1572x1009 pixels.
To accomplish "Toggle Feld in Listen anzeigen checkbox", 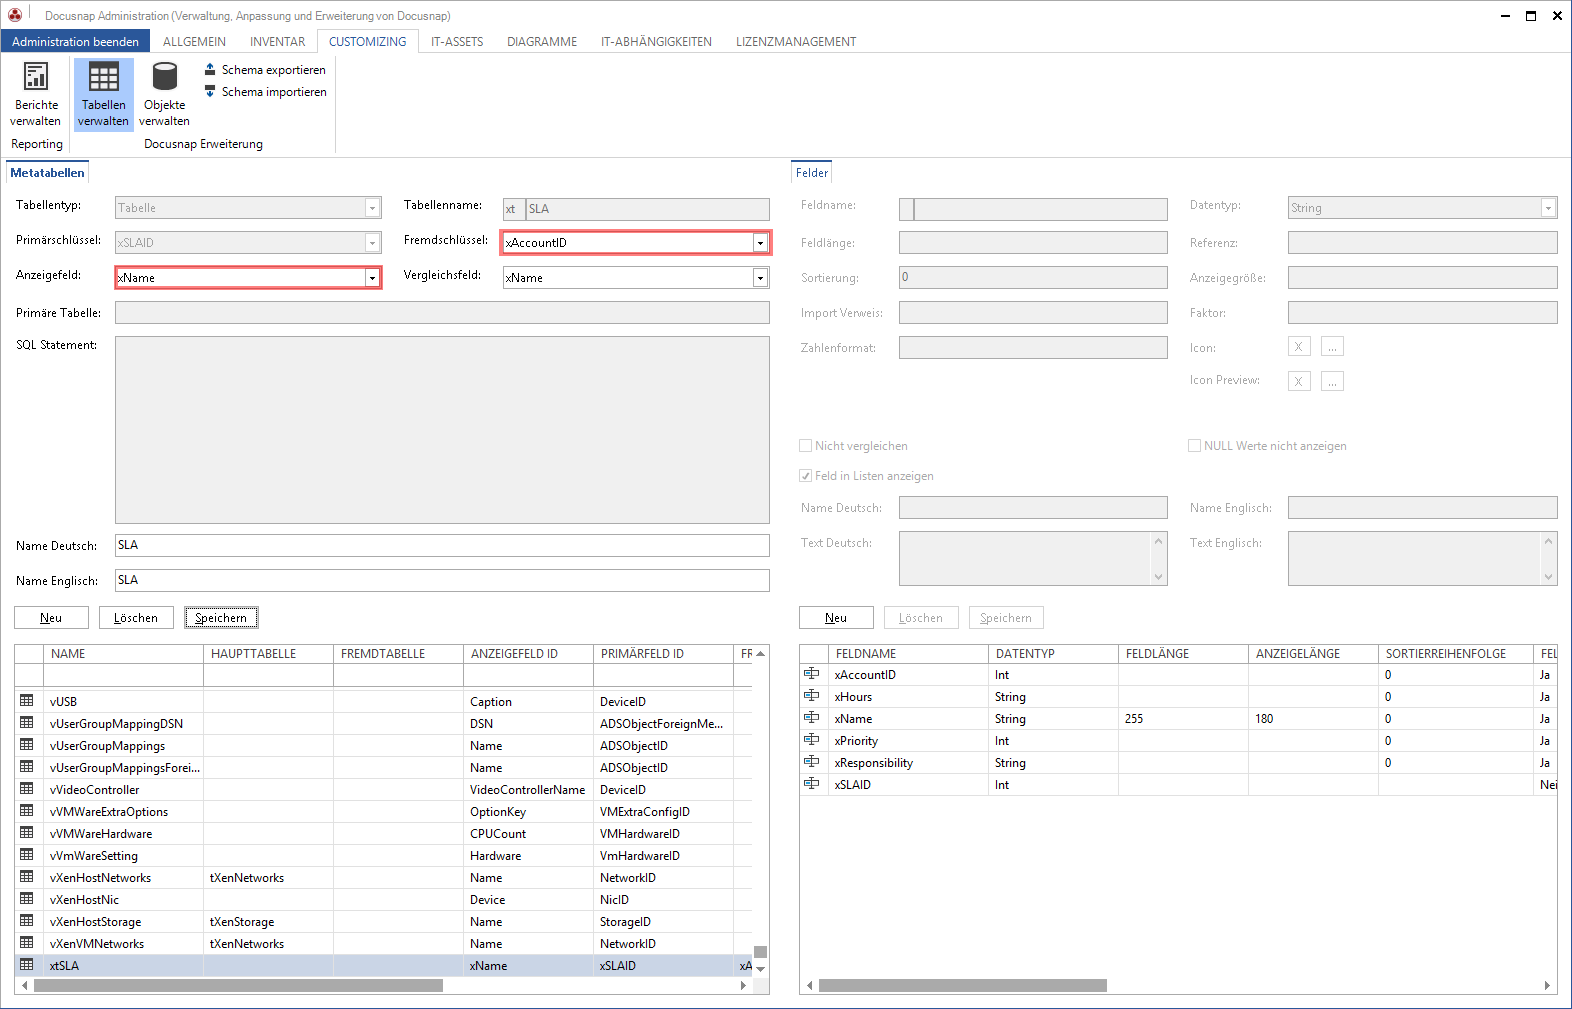I will pos(805,476).
